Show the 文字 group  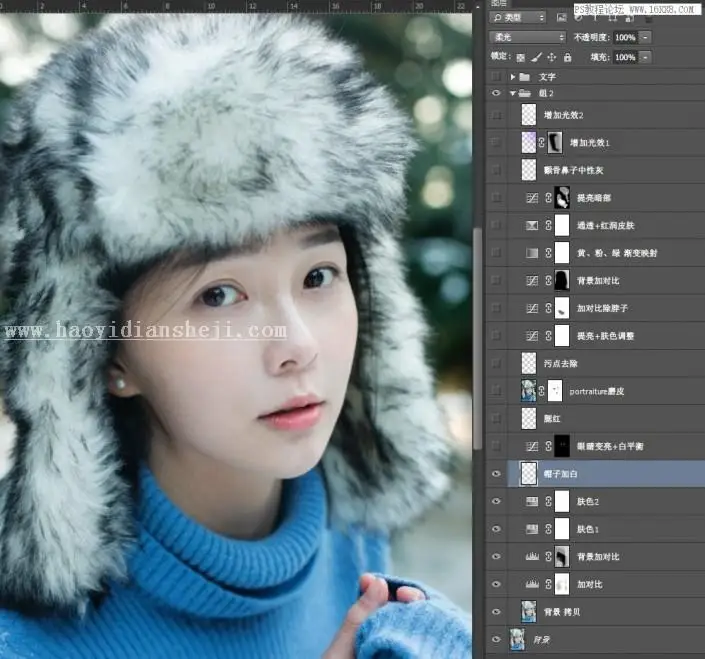(x=496, y=77)
